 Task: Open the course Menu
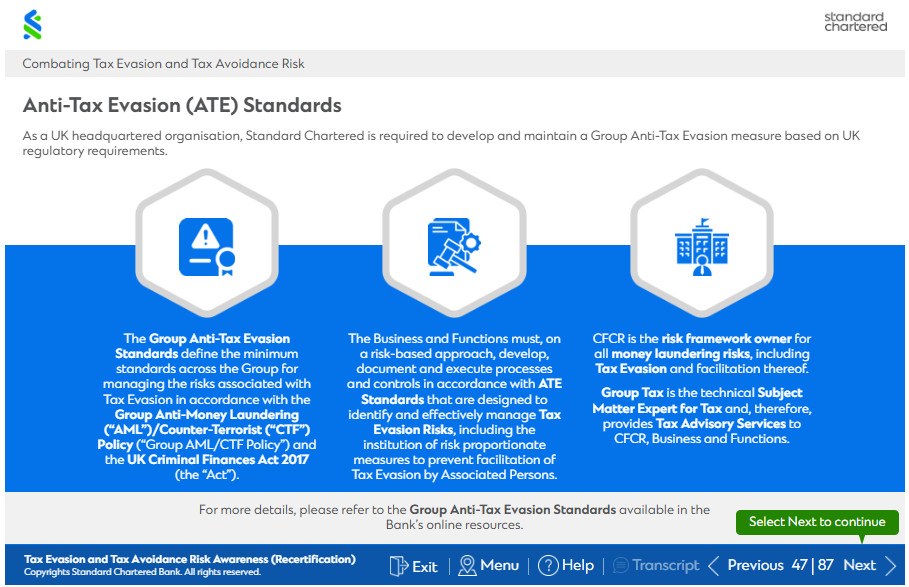pos(500,565)
